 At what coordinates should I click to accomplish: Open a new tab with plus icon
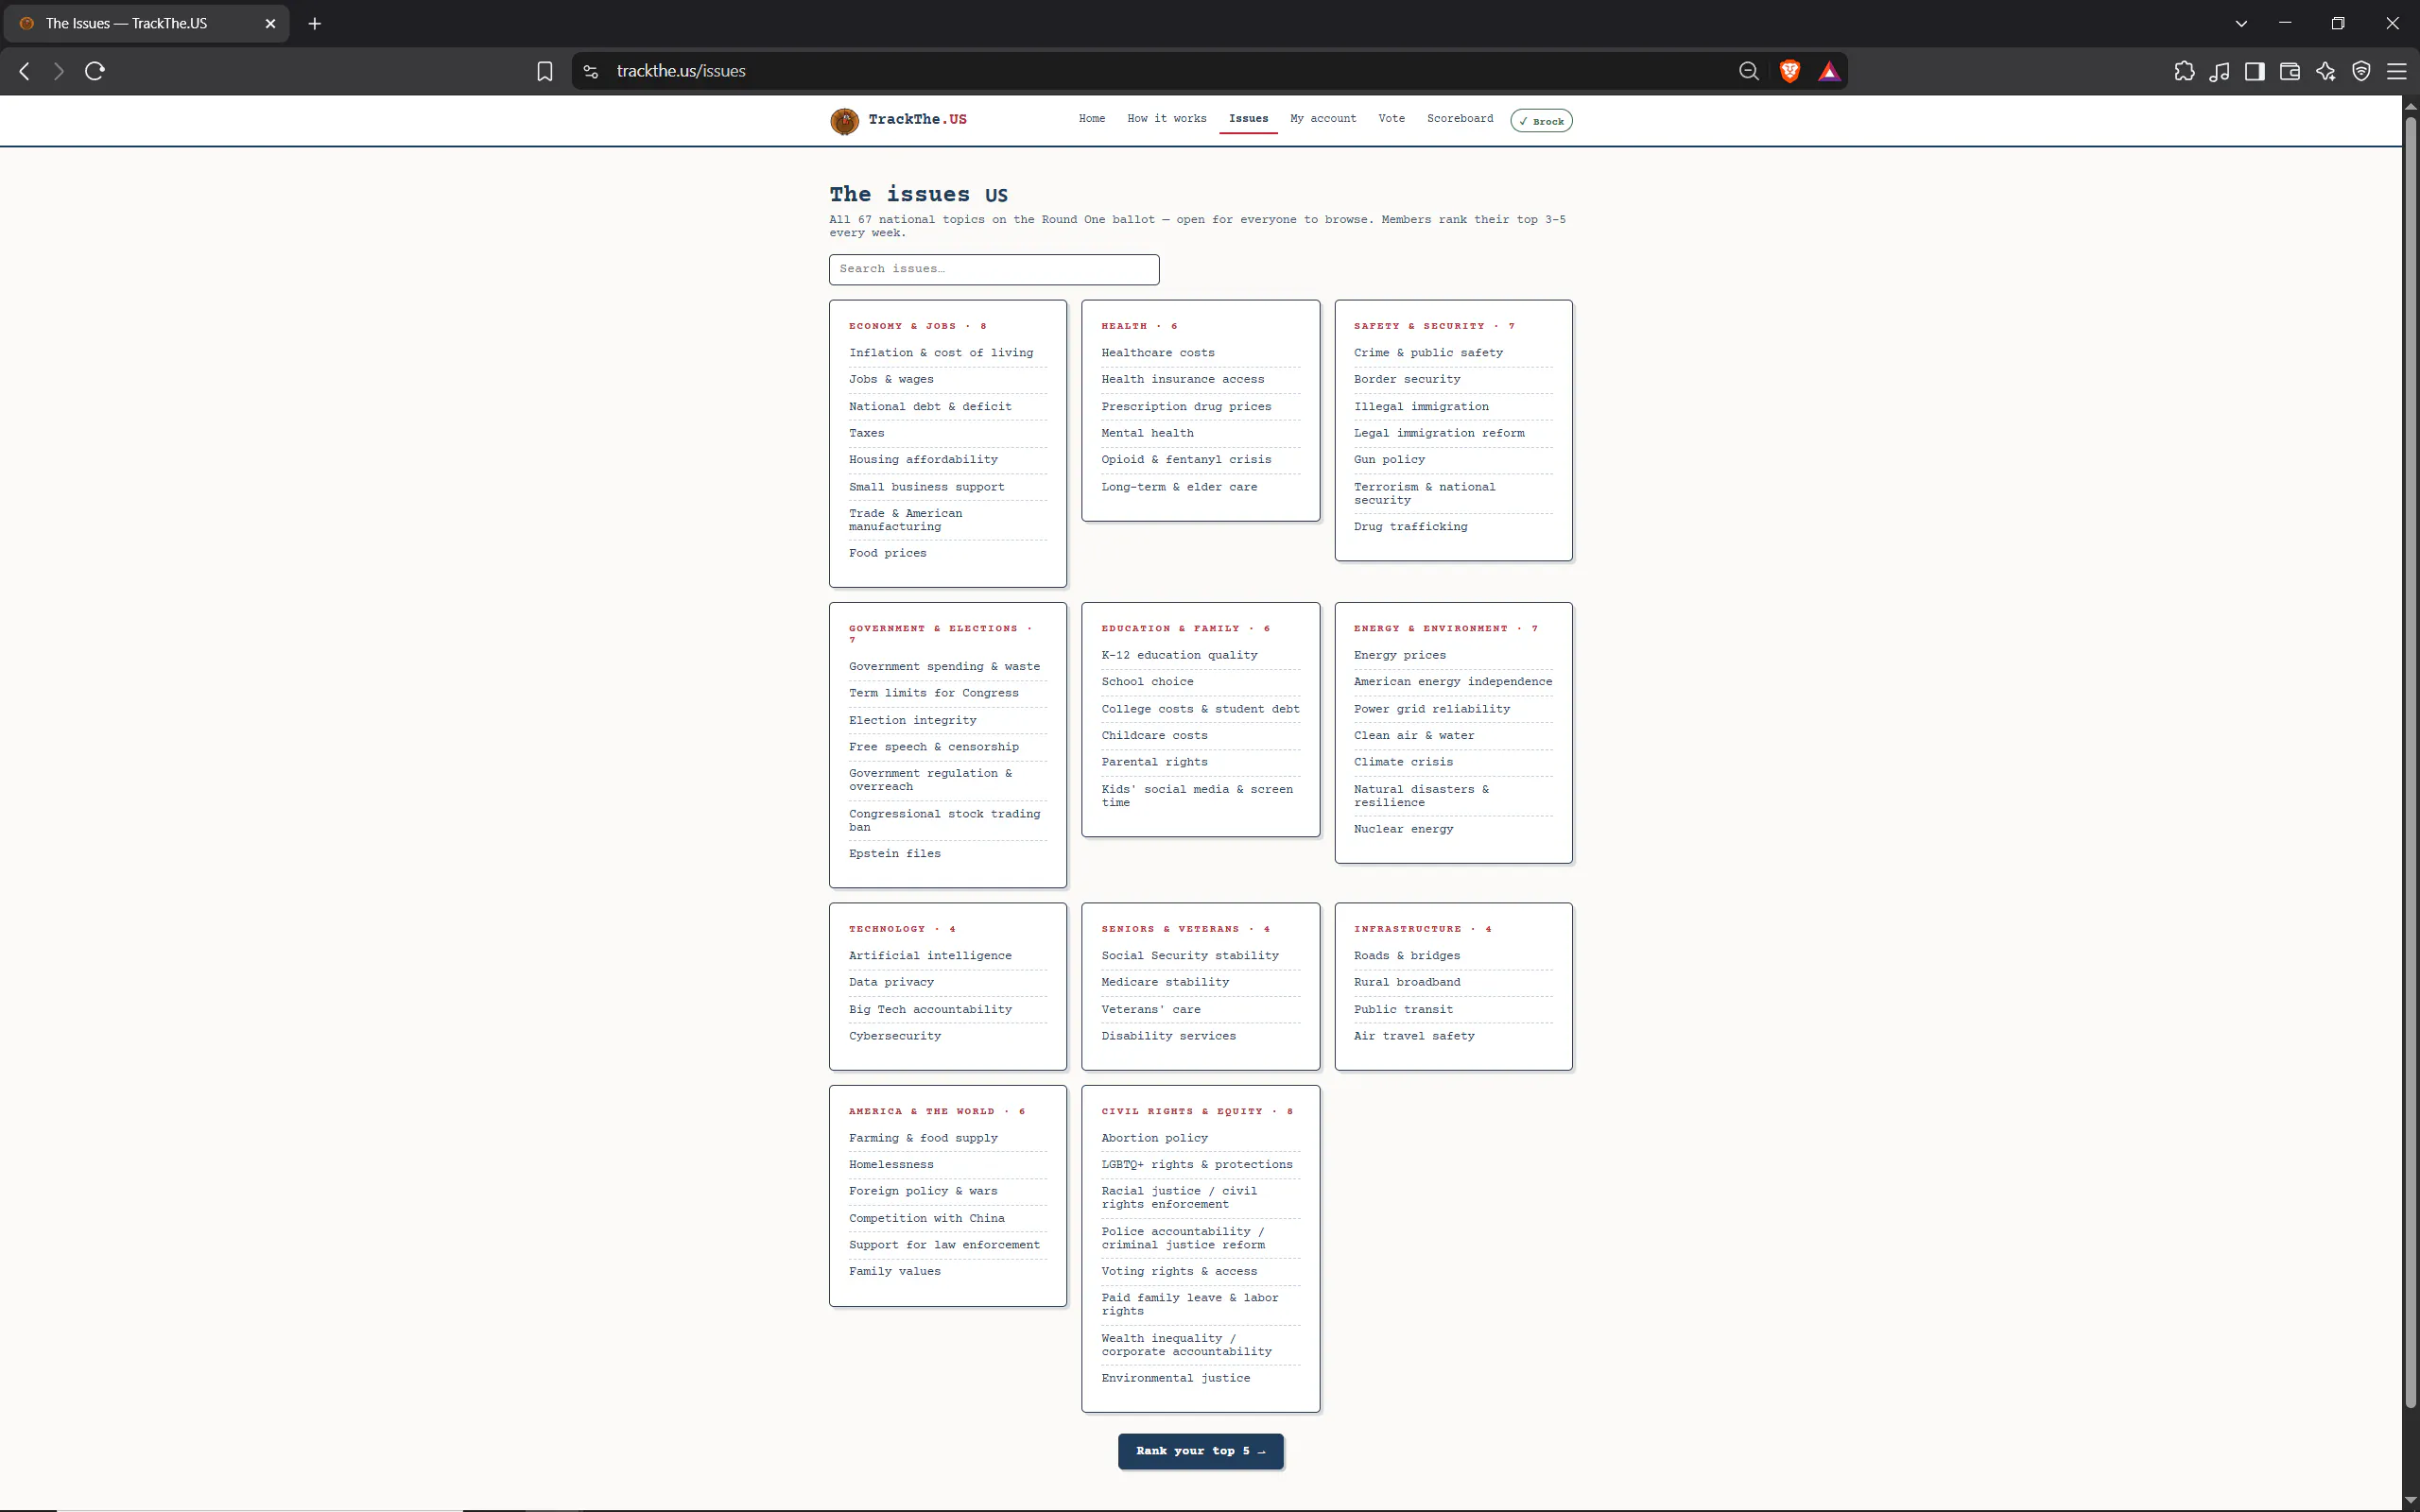(315, 23)
